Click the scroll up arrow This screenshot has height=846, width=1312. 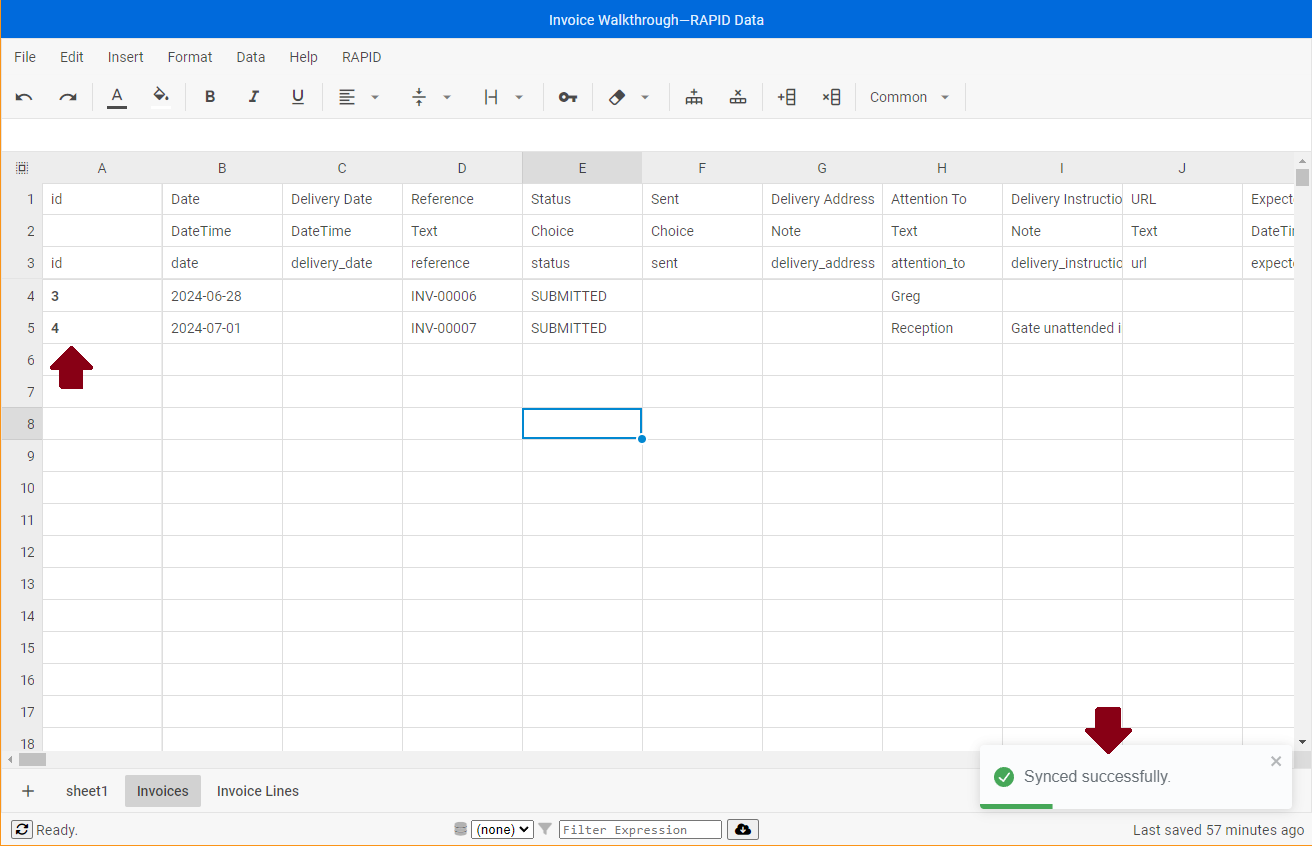pyautogui.click(x=1302, y=160)
